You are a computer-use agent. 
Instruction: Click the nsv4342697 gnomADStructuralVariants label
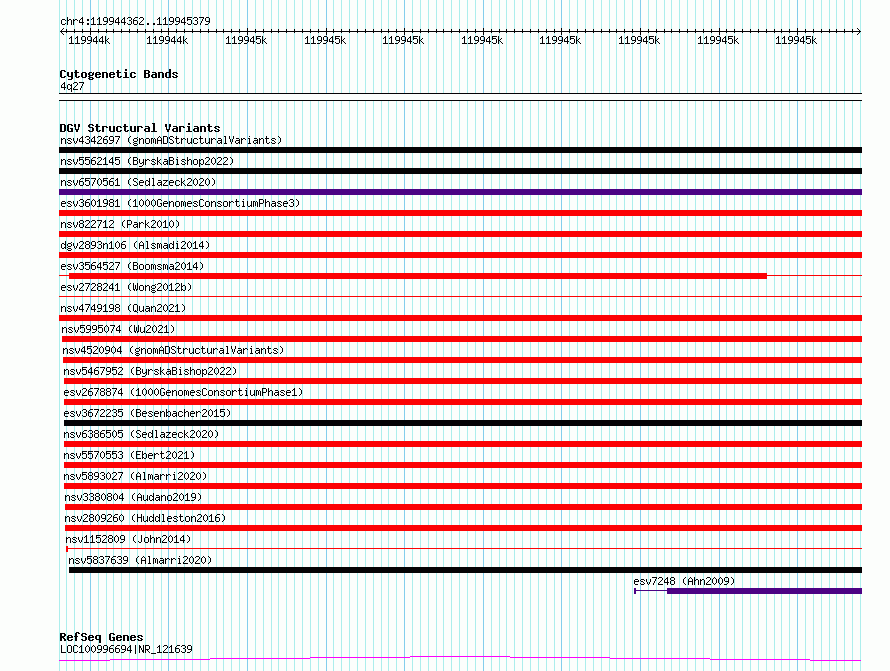coord(171,140)
